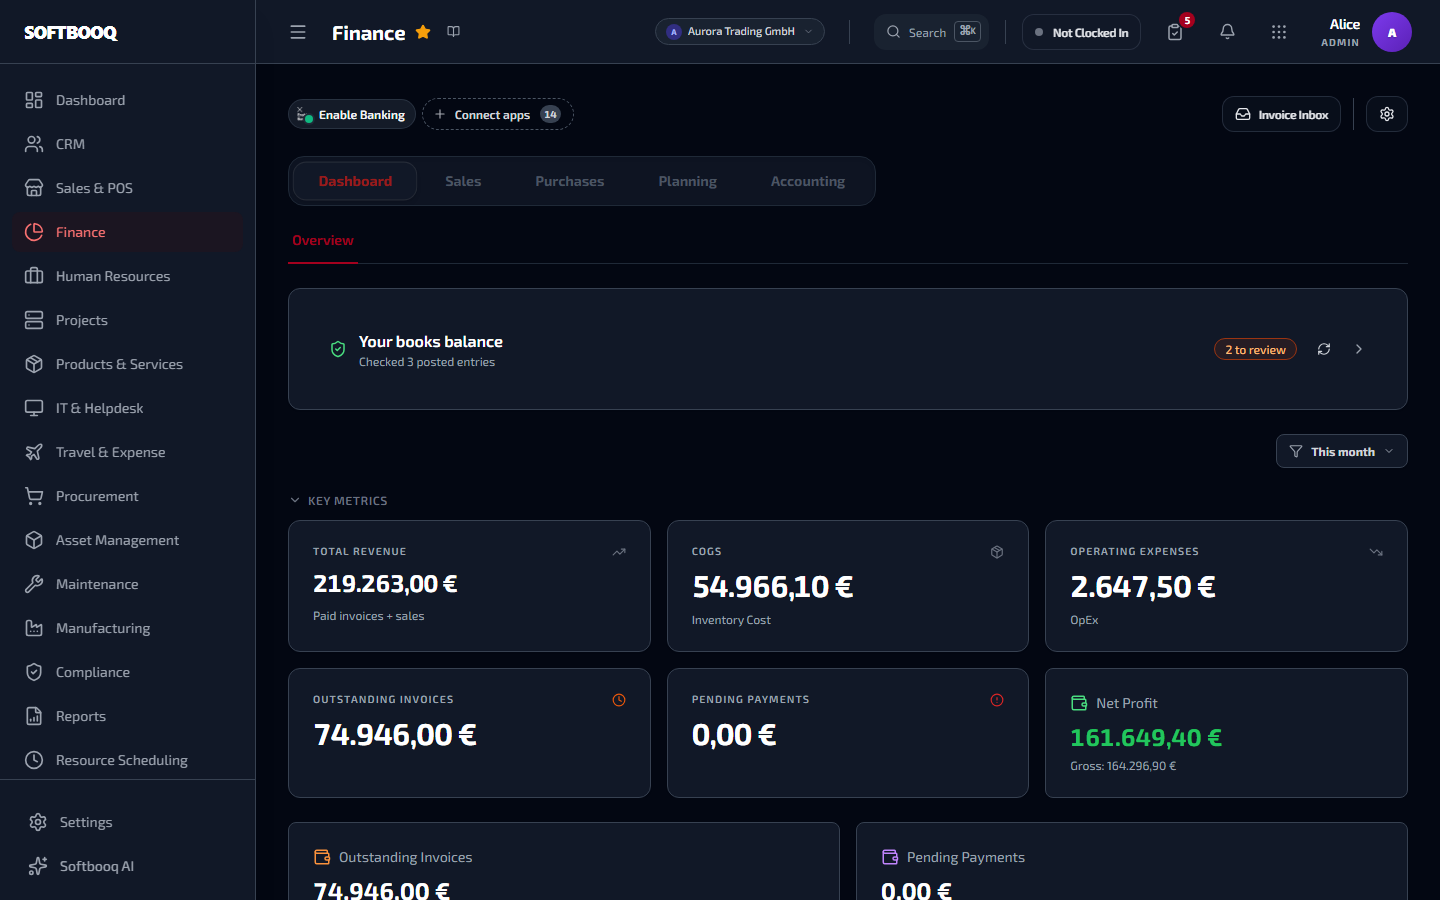Image resolution: width=1440 pixels, height=900 pixels.
Task: Click Operating Expenses trend-down icon
Action: click(x=1376, y=552)
